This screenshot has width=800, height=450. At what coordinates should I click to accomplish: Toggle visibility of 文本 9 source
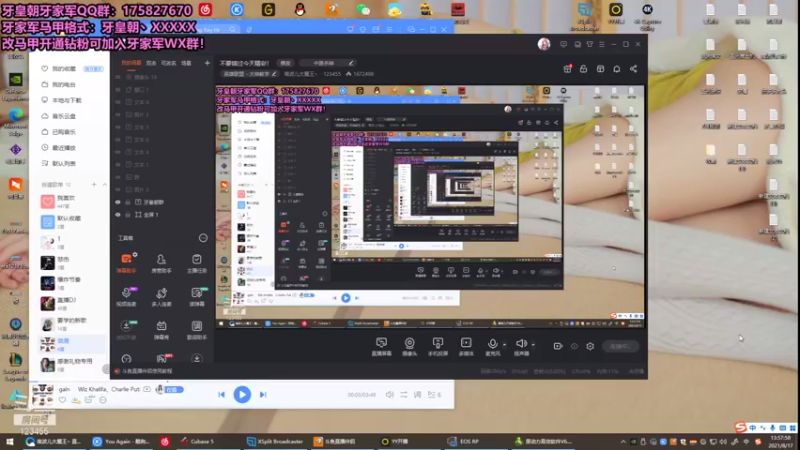tap(118, 102)
